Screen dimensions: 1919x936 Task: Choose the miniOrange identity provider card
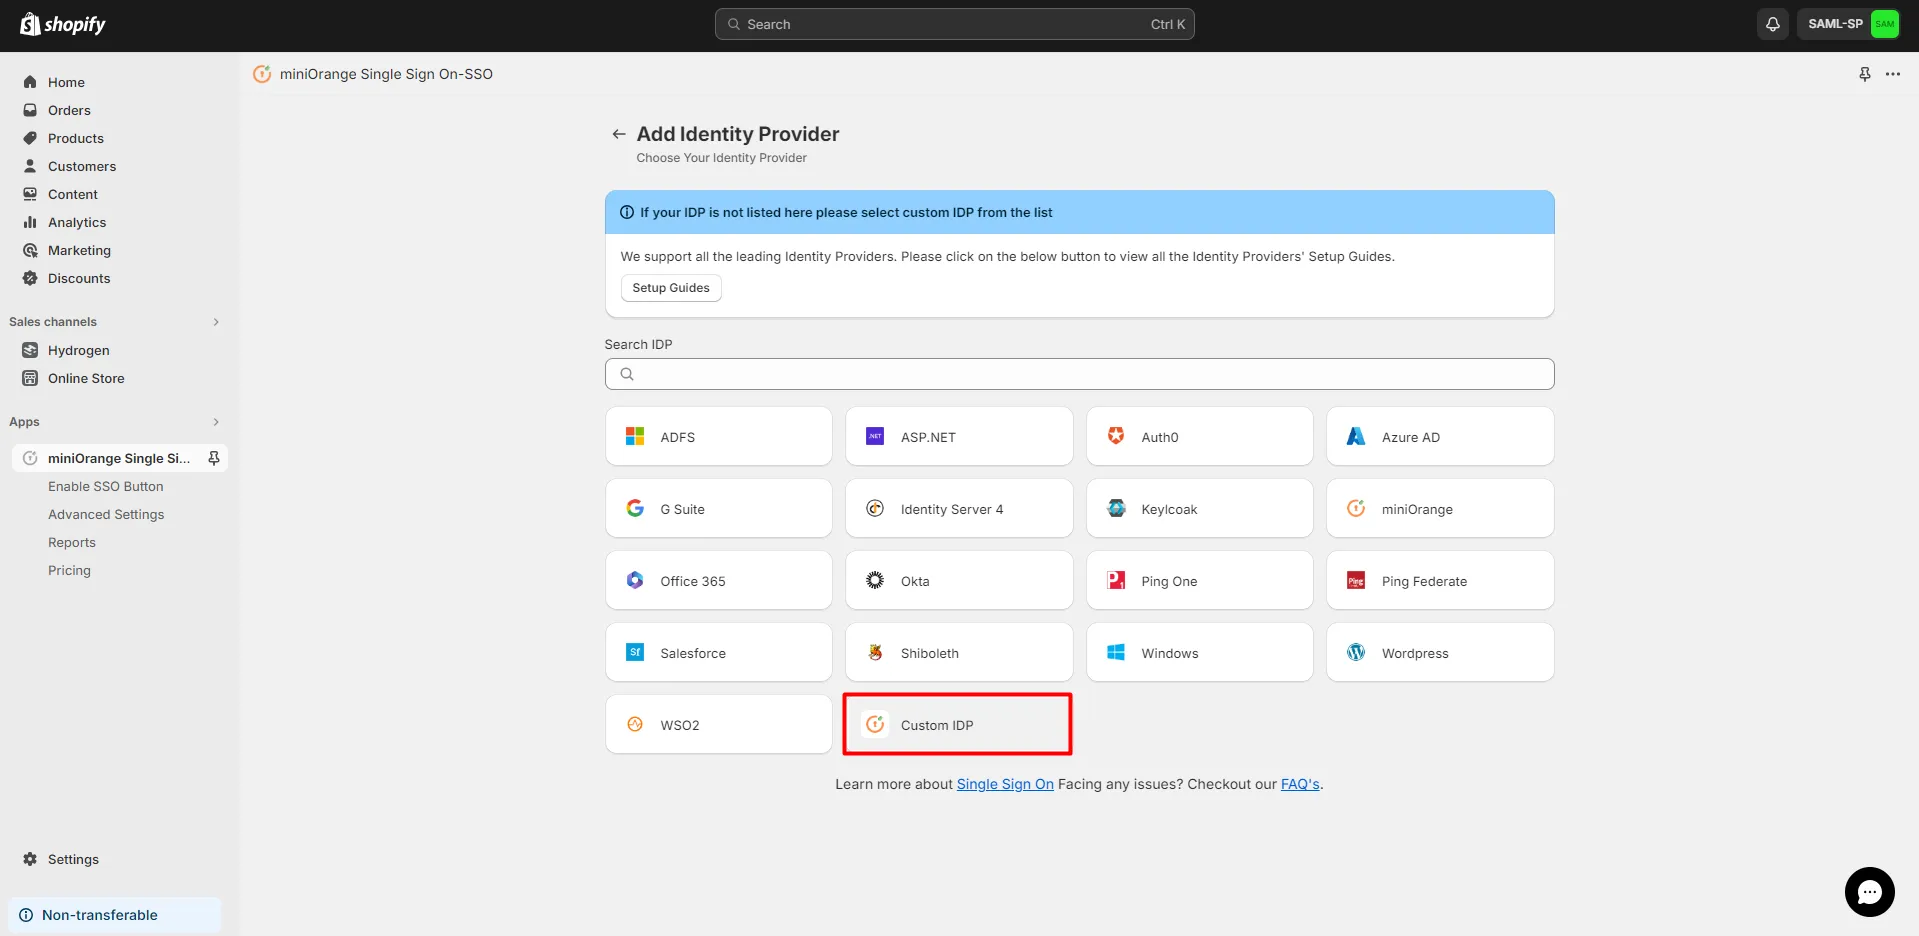click(1440, 509)
